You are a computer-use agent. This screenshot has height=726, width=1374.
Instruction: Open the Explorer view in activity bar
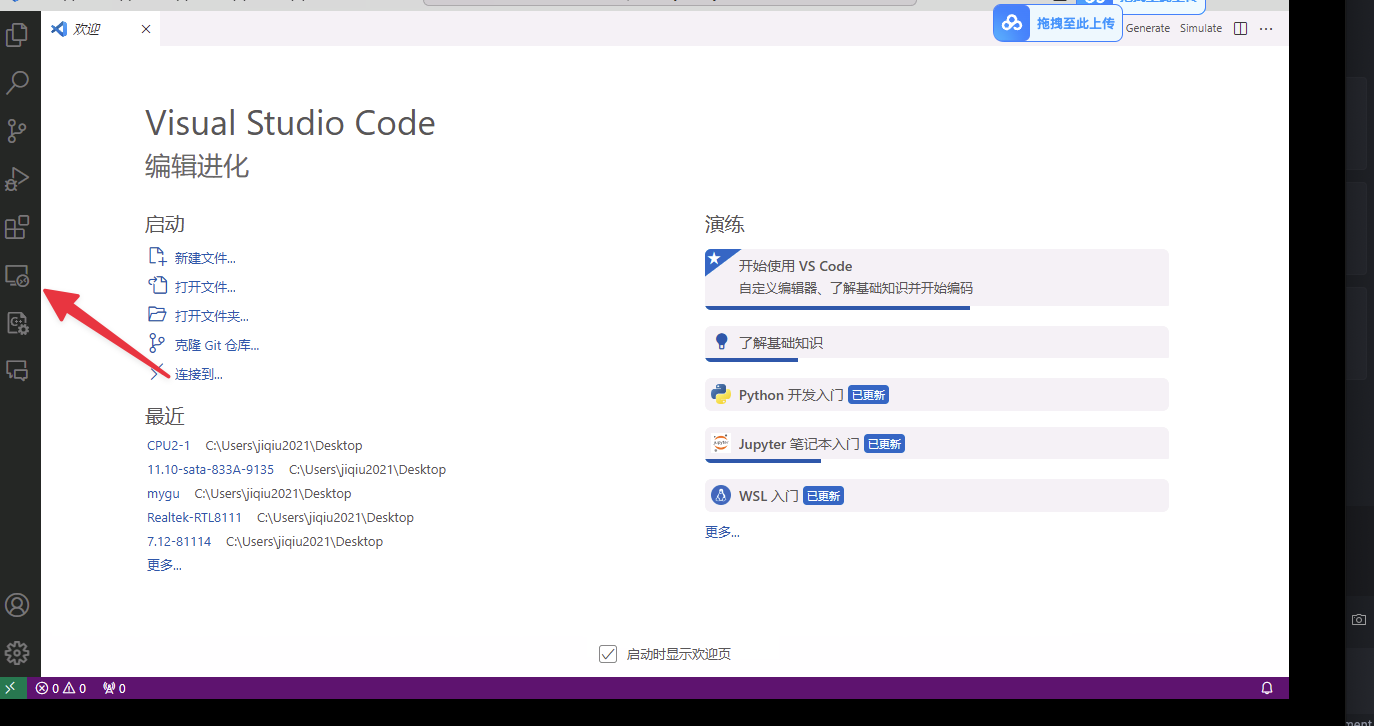[17, 35]
